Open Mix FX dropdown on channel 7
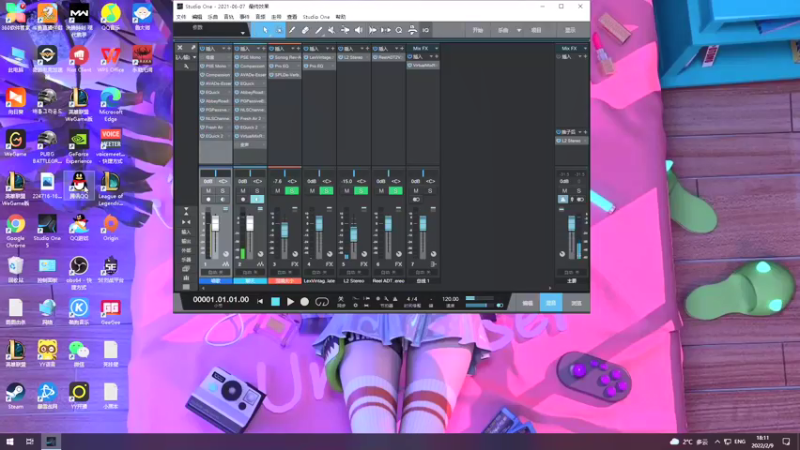 coord(436,48)
